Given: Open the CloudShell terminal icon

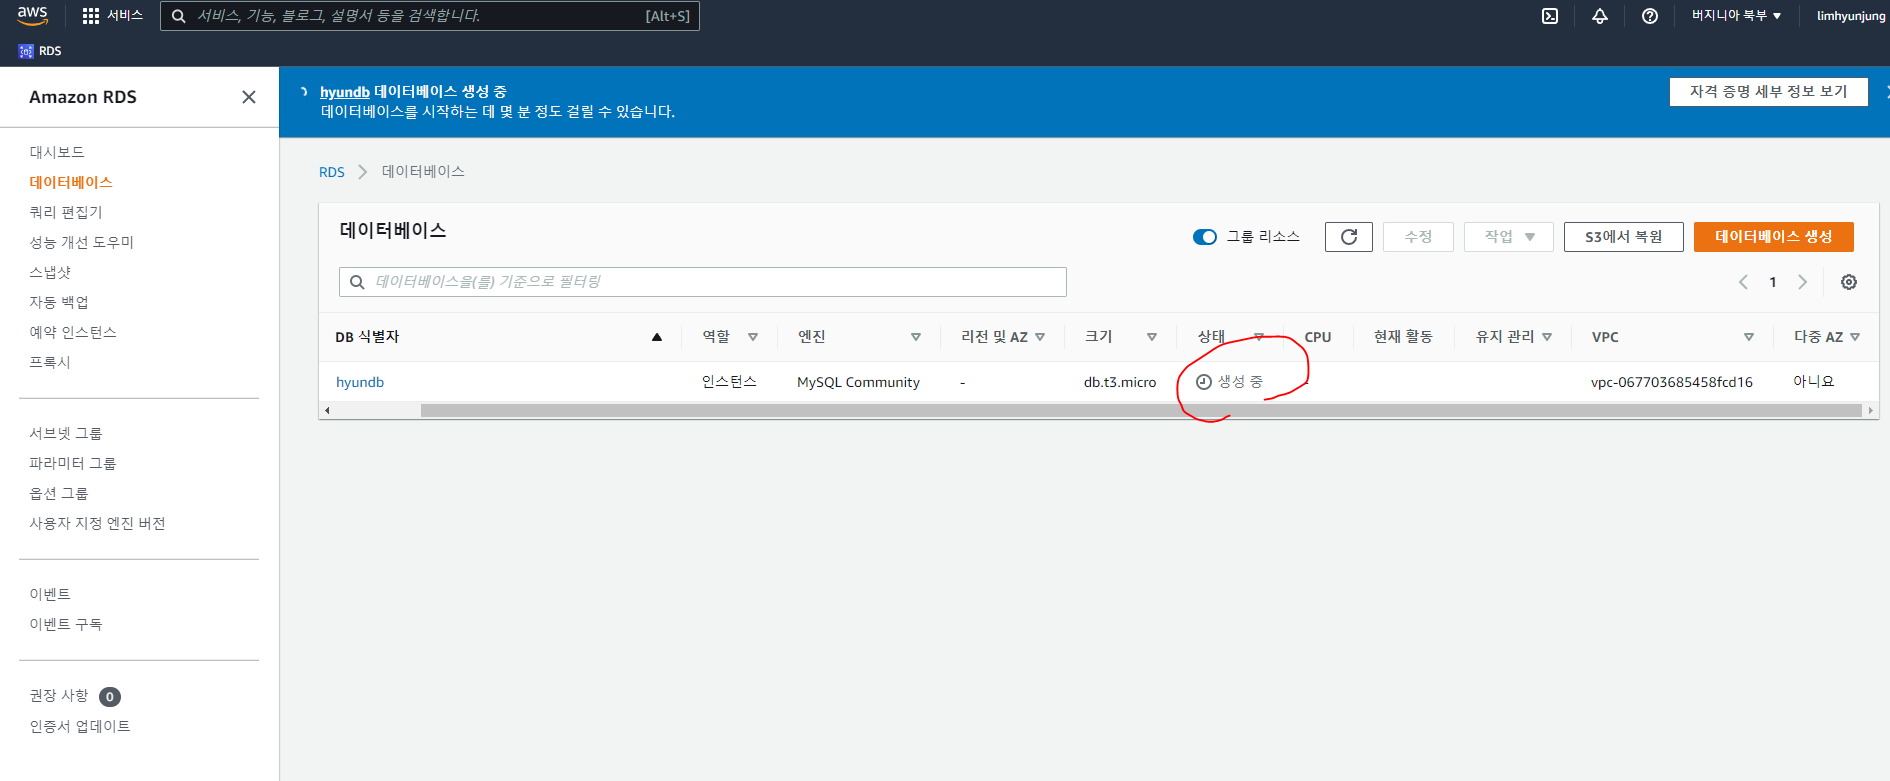Looking at the screenshot, I should click(1550, 16).
